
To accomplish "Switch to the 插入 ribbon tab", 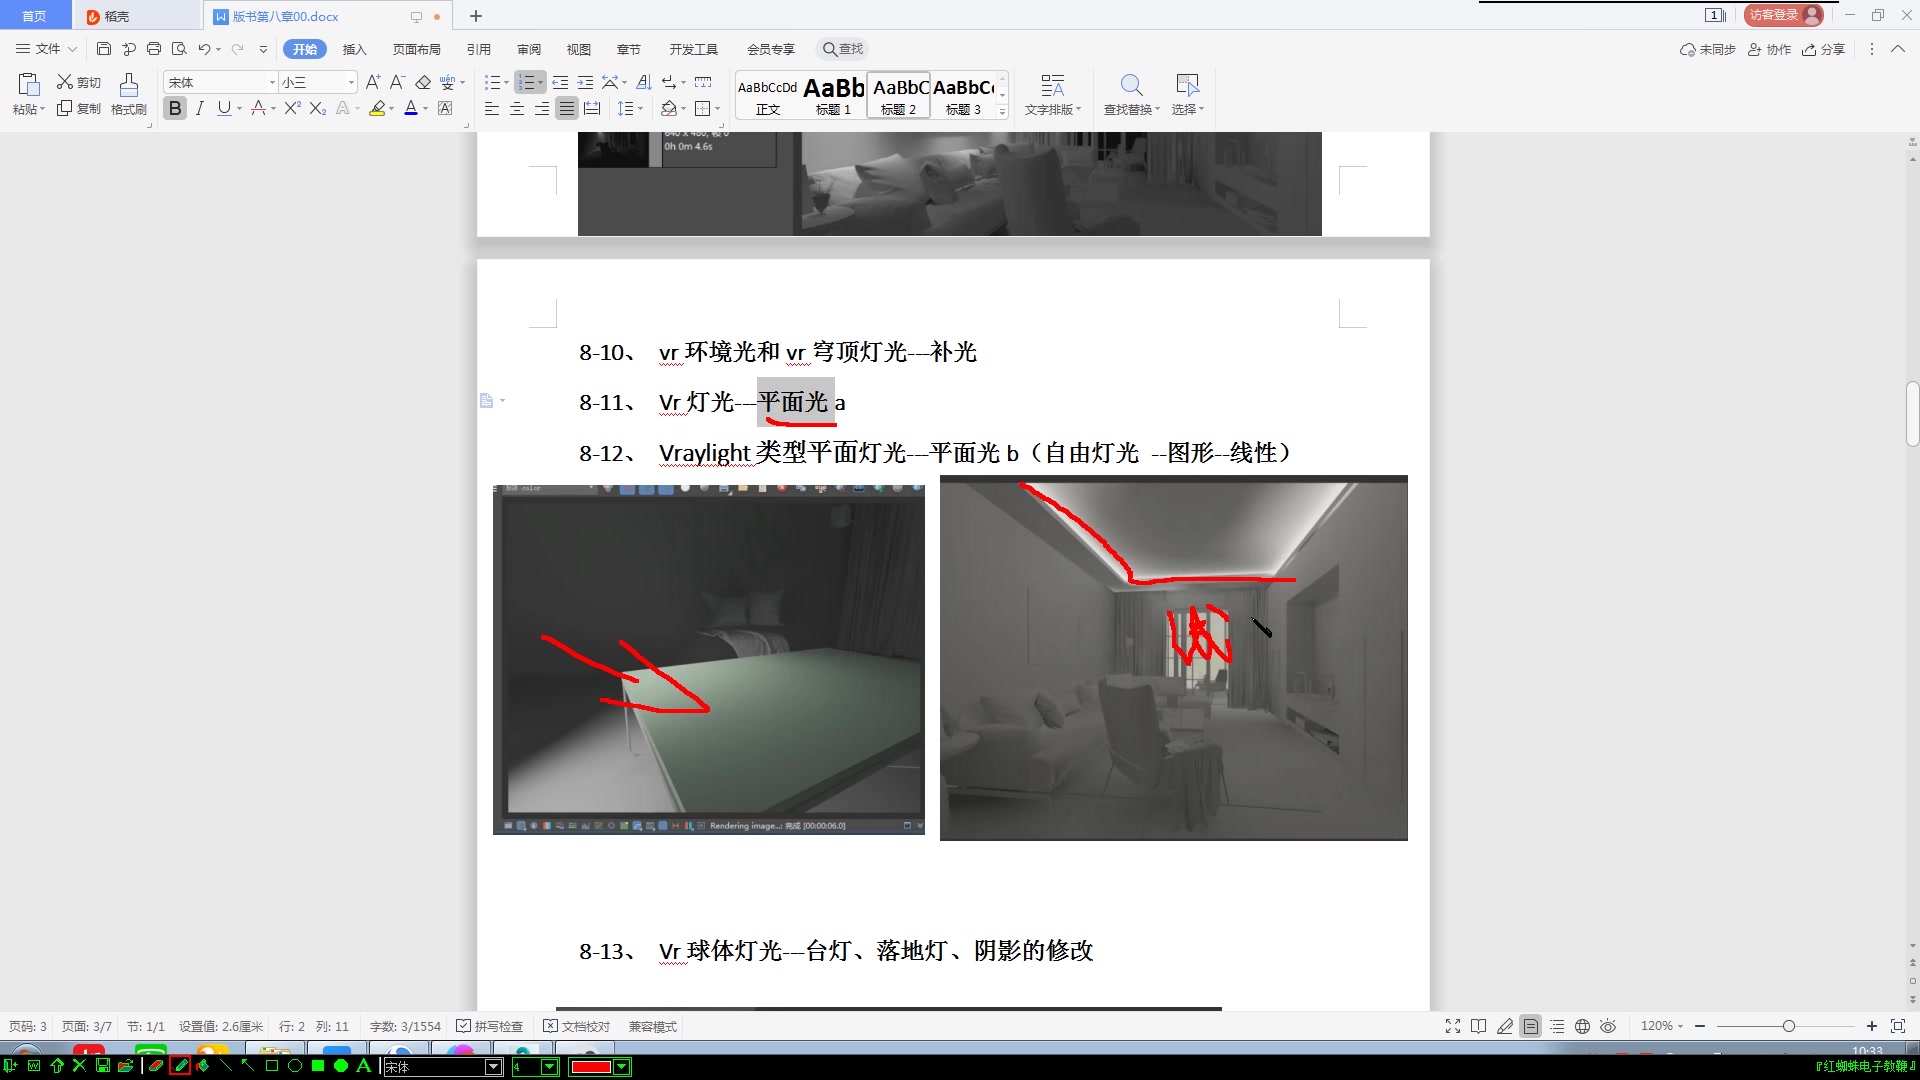I will (x=354, y=49).
